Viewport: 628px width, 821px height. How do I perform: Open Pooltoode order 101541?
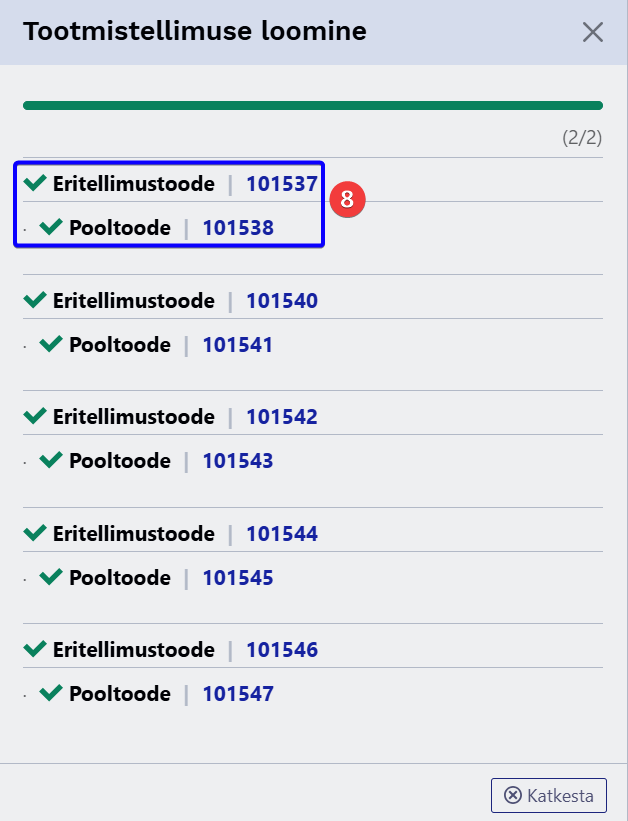[x=238, y=345]
